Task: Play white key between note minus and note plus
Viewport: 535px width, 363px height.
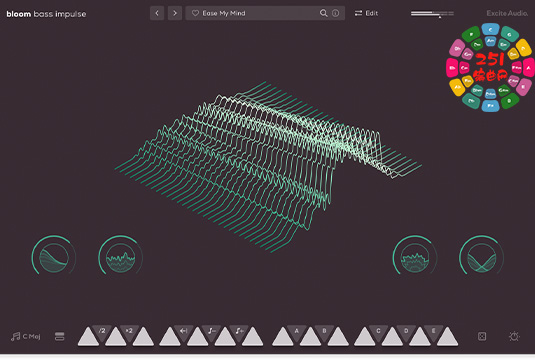Action: pos(225,339)
